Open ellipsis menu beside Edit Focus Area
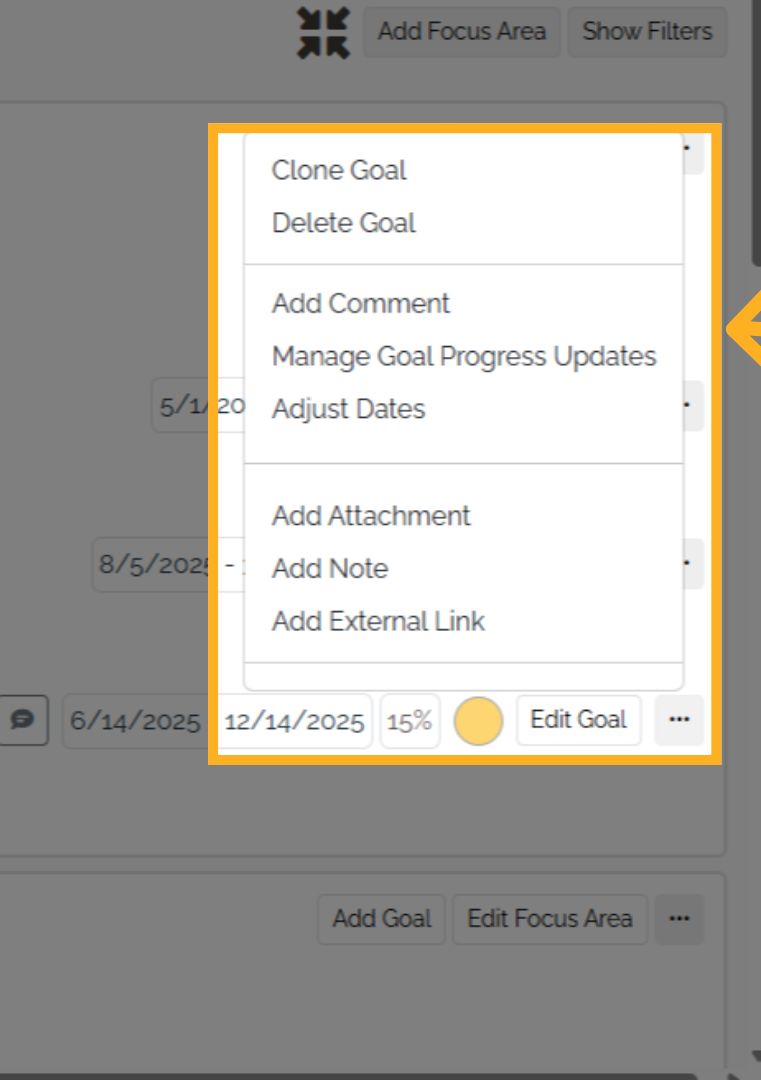Screen dimensions: 761x1080 pos(679,919)
